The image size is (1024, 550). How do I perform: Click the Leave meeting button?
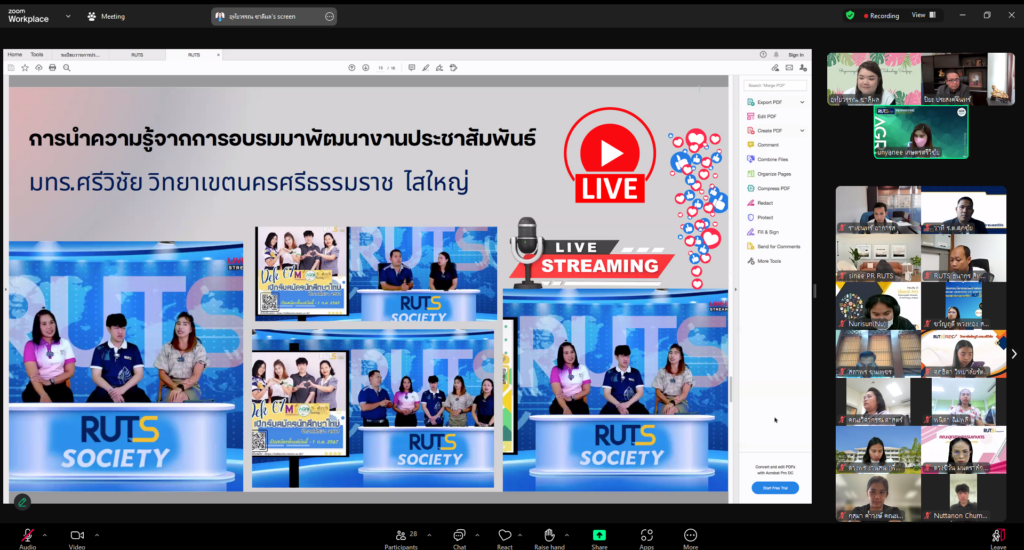(998, 538)
